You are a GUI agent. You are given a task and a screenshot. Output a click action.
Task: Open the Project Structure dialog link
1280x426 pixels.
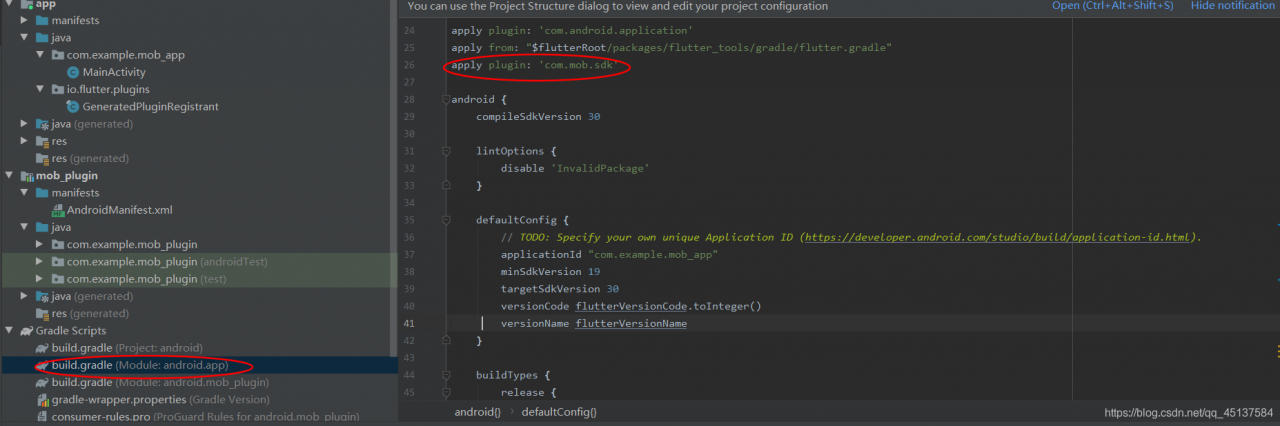pos(1112,6)
